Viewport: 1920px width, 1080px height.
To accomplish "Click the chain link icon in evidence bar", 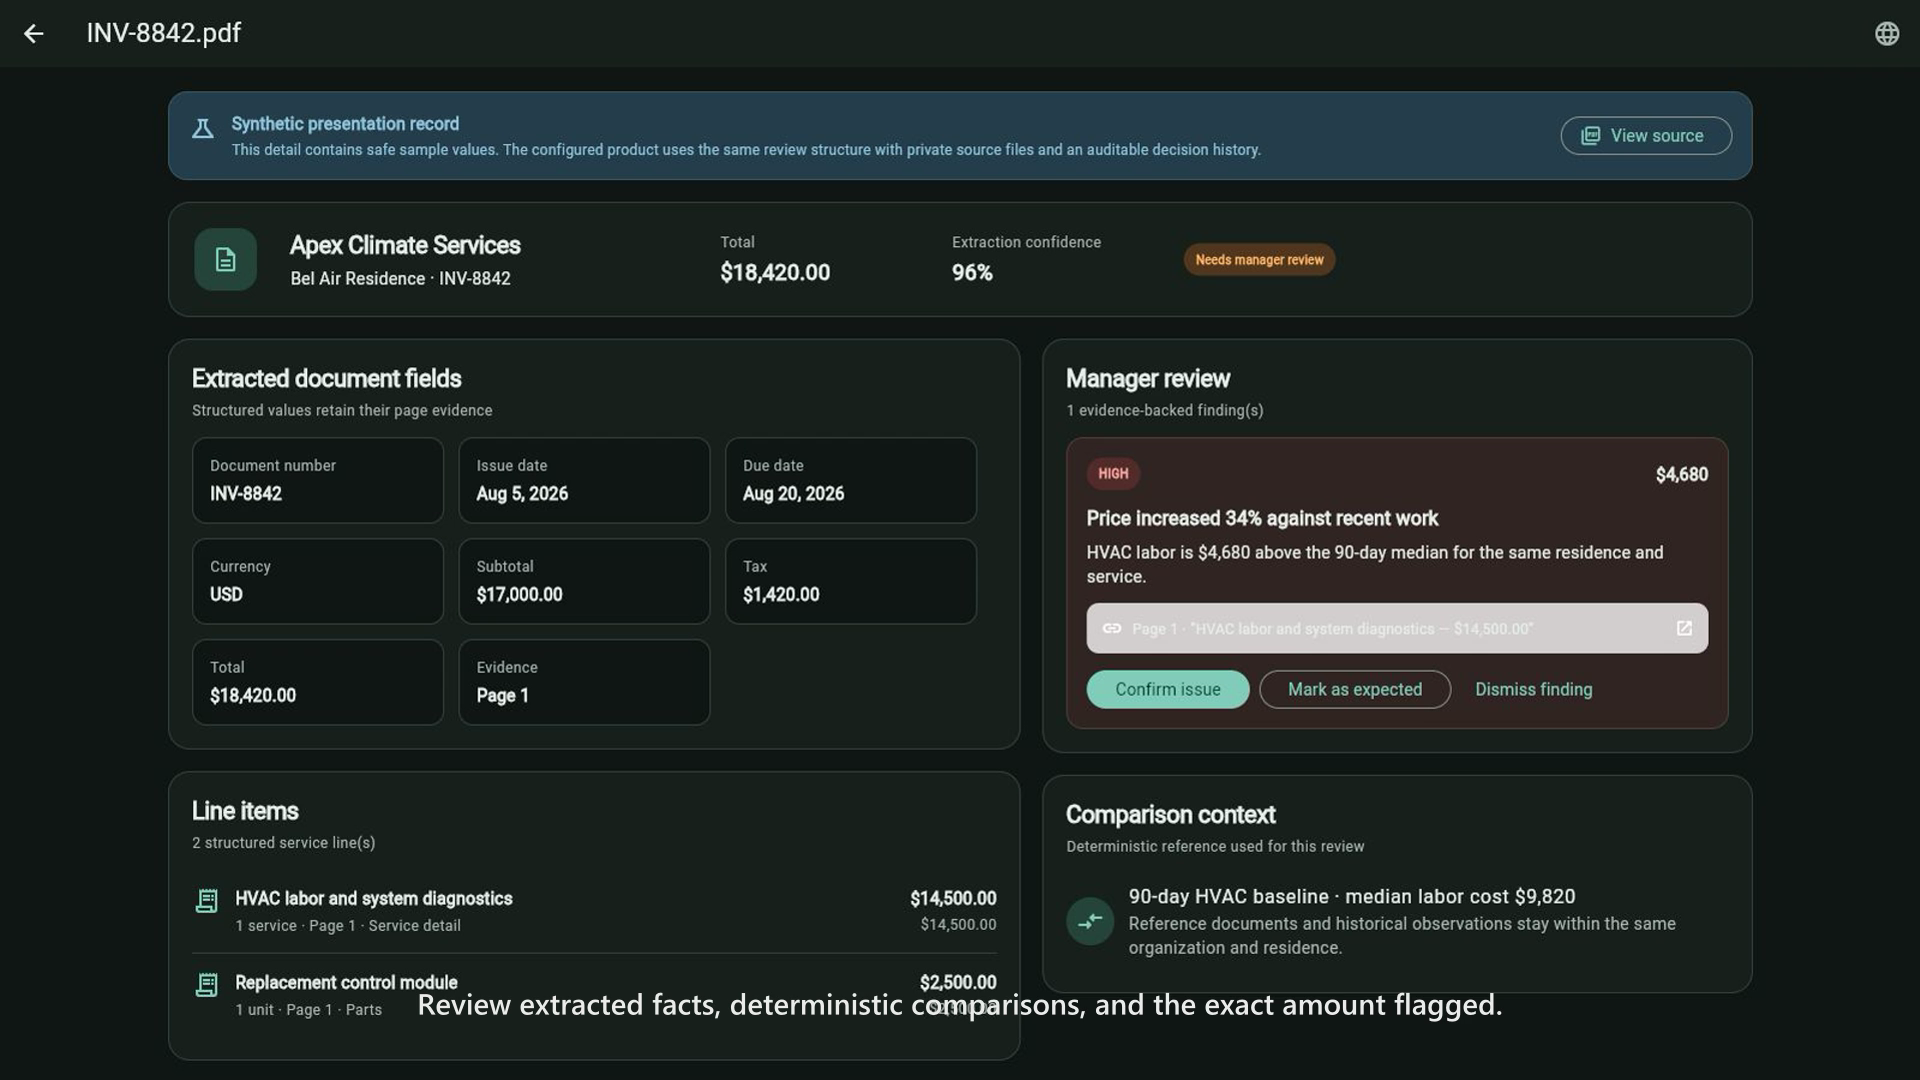I will coord(1111,629).
